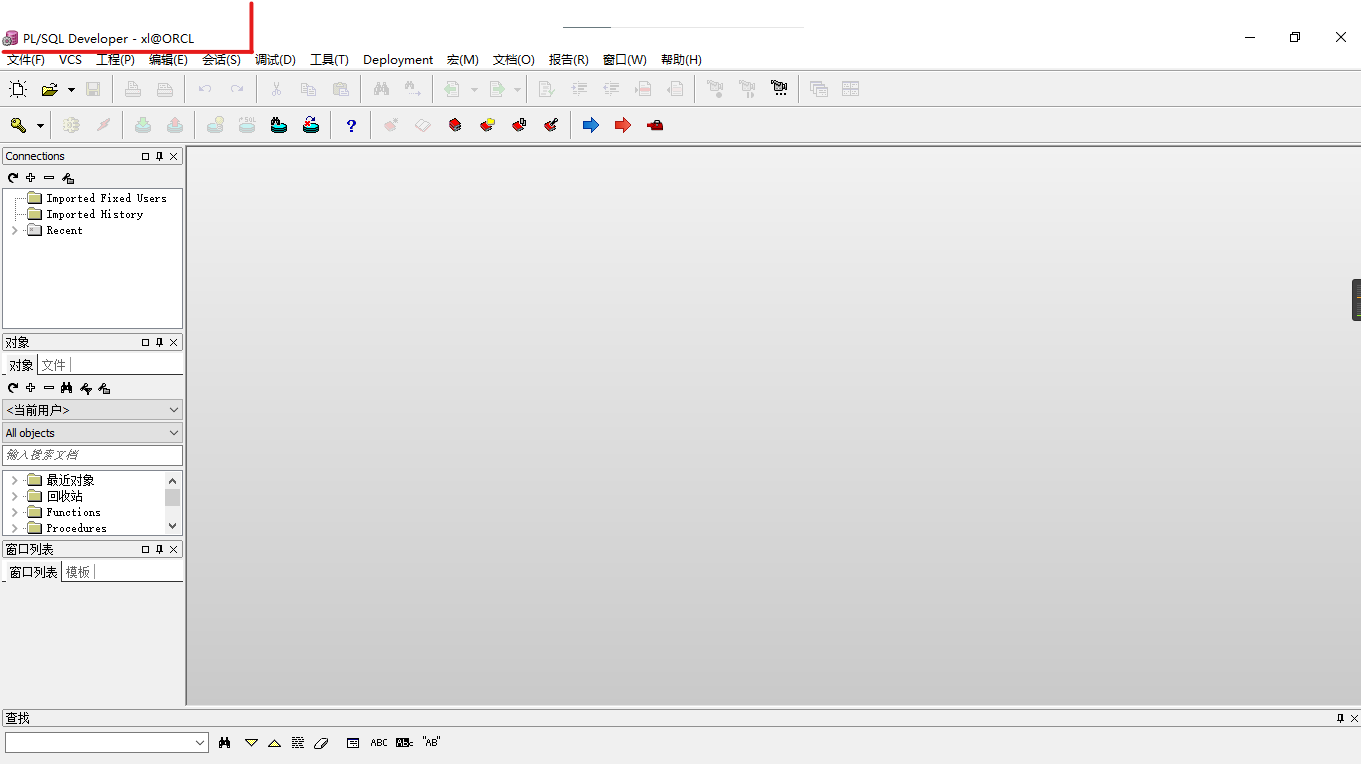Image resolution: width=1361 pixels, height=764 pixels.
Task: Open the 帮助(H) menu
Action: 681,60
